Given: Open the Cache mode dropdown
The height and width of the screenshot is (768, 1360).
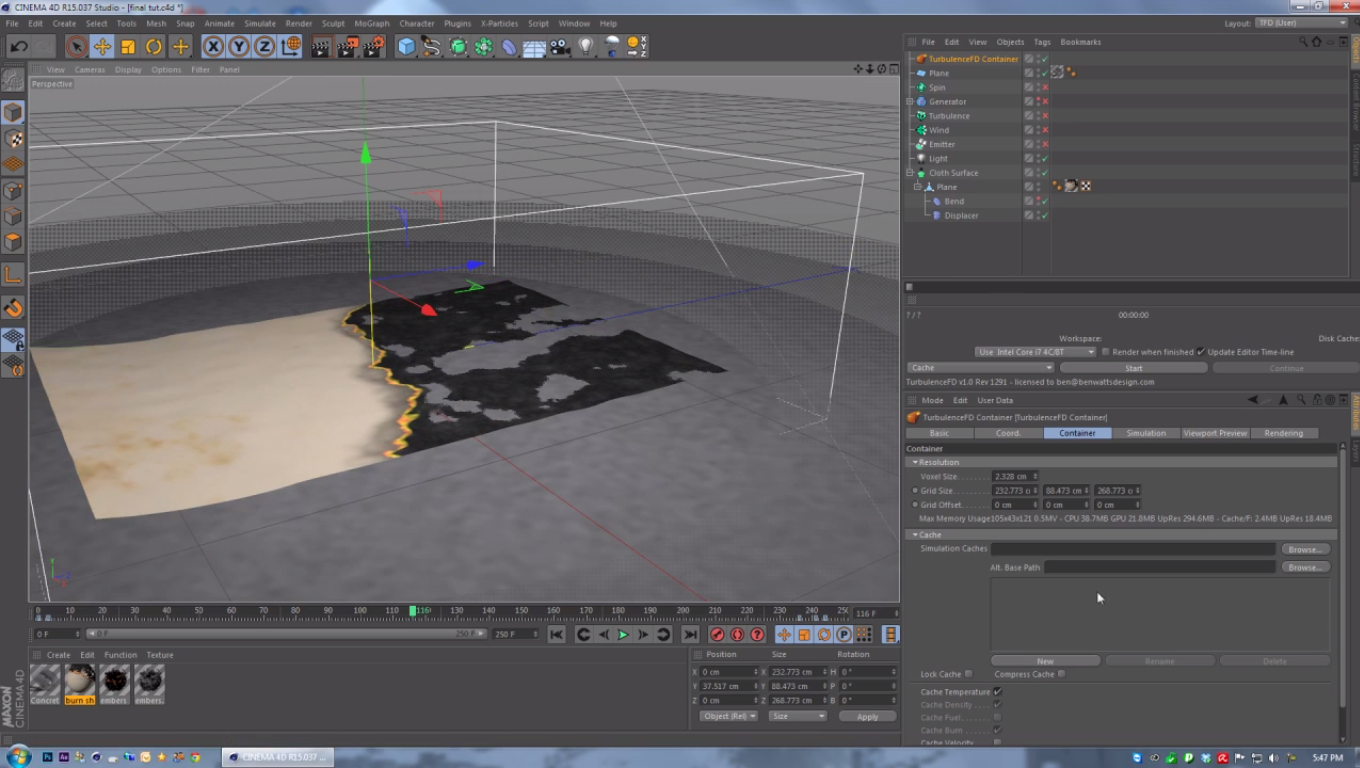Looking at the screenshot, I should click(x=980, y=368).
